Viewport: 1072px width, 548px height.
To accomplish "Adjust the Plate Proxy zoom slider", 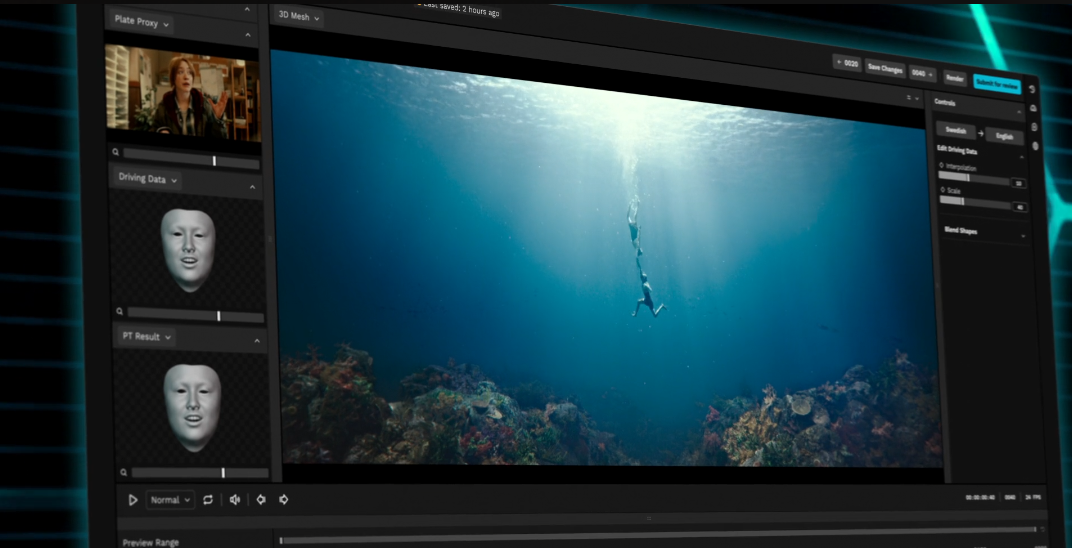I will tap(191, 161).
